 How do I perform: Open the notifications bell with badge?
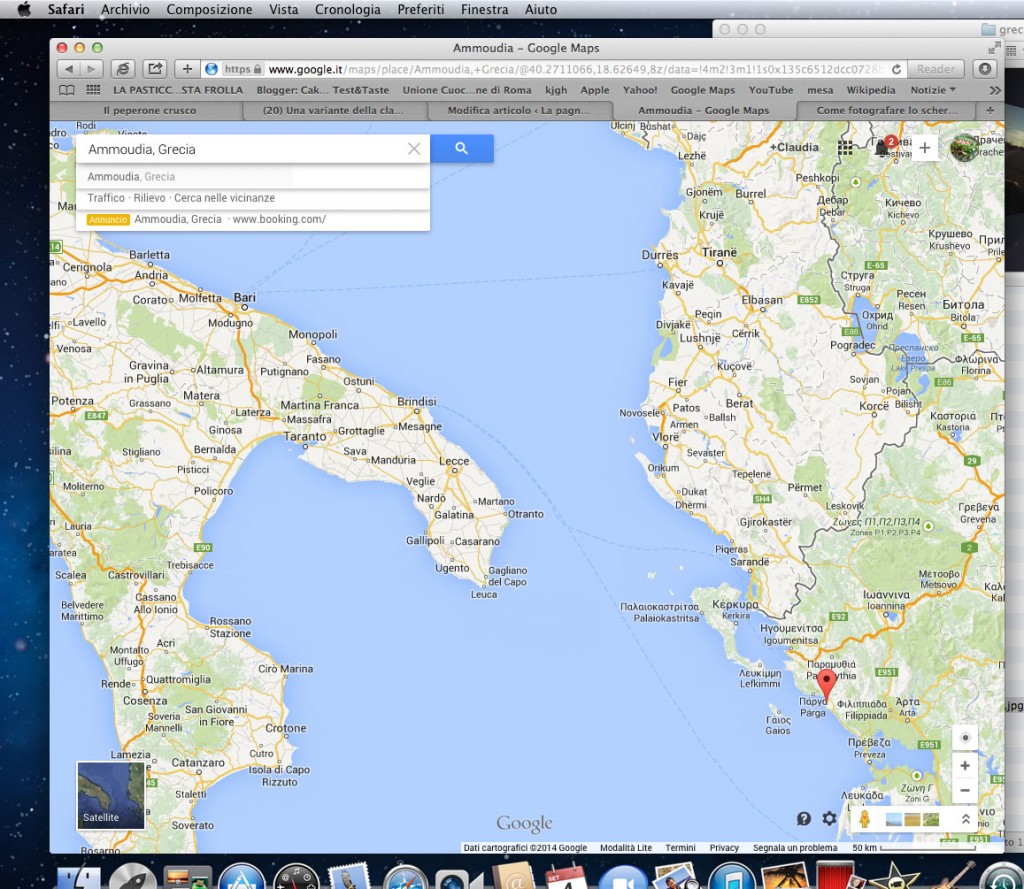pyautogui.click(x=883, y=147)
